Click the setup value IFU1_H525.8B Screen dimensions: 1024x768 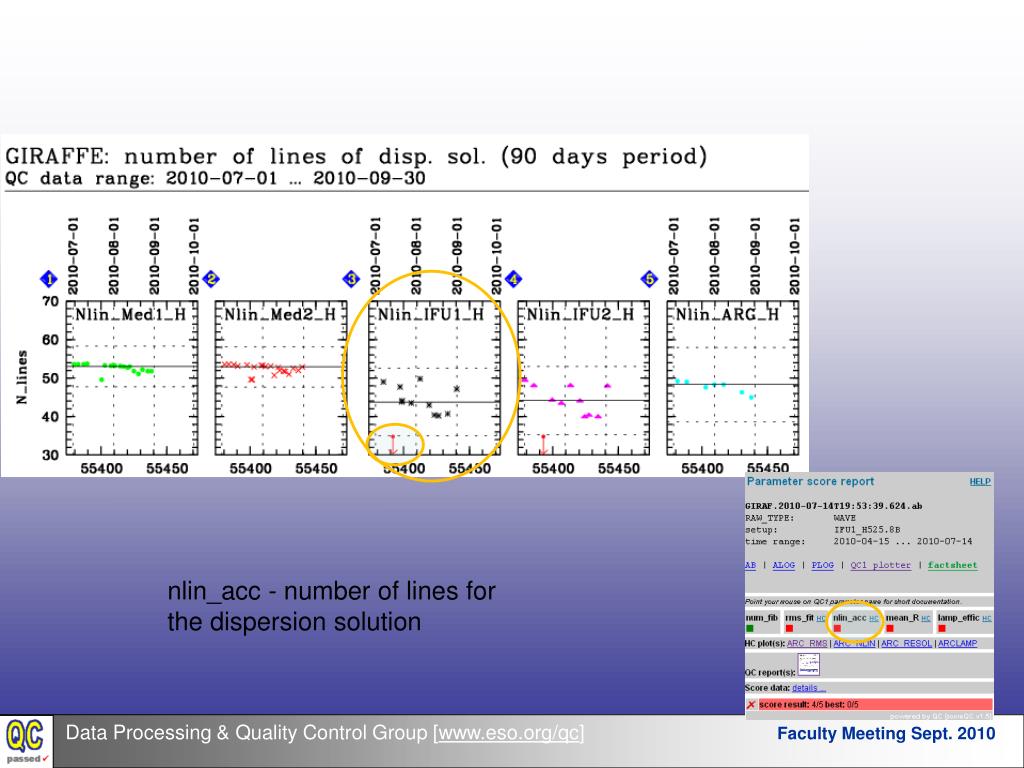pos(867,530)
